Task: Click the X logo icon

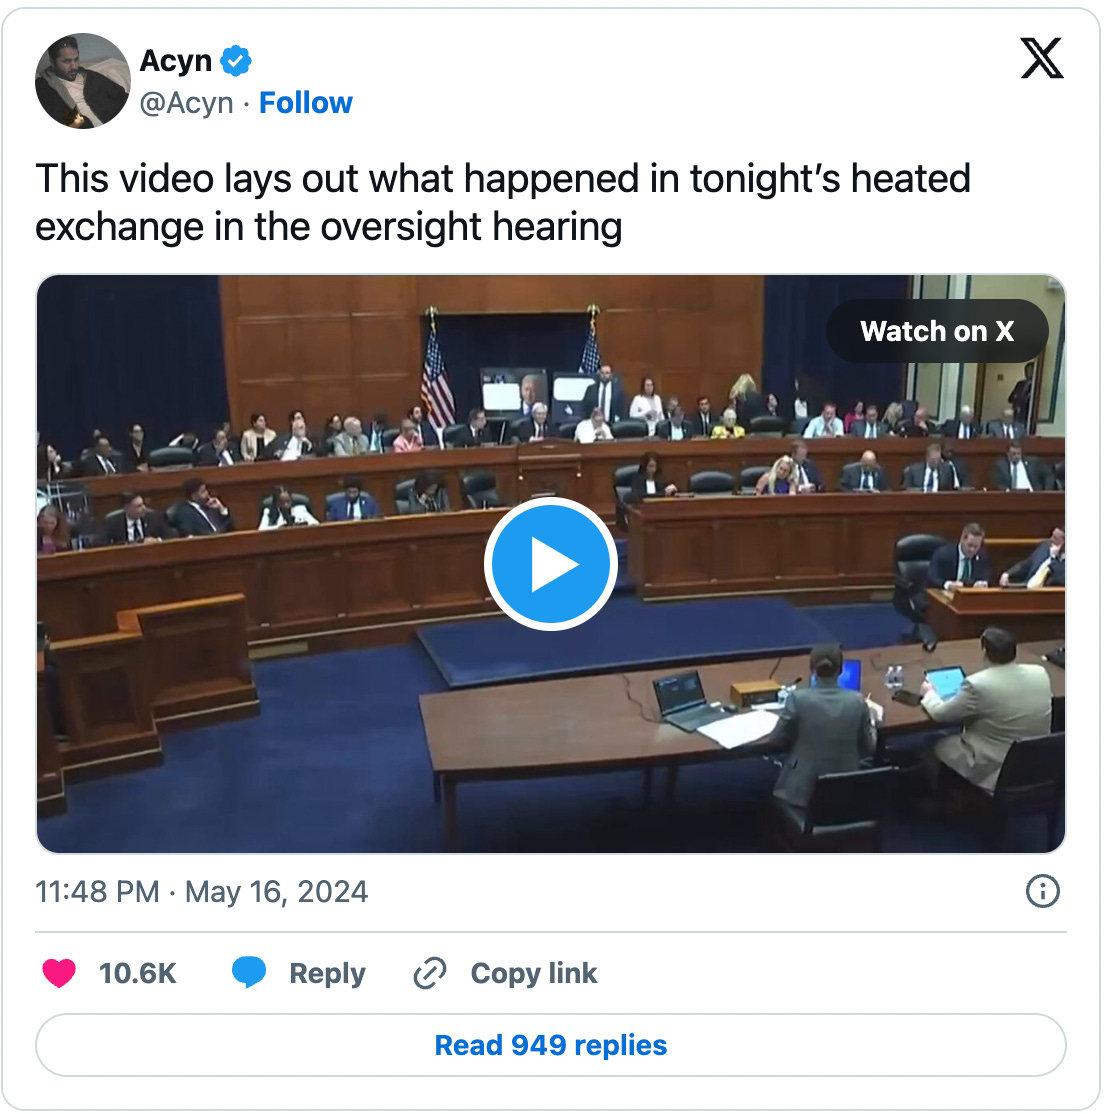Action: [1041, 58]
